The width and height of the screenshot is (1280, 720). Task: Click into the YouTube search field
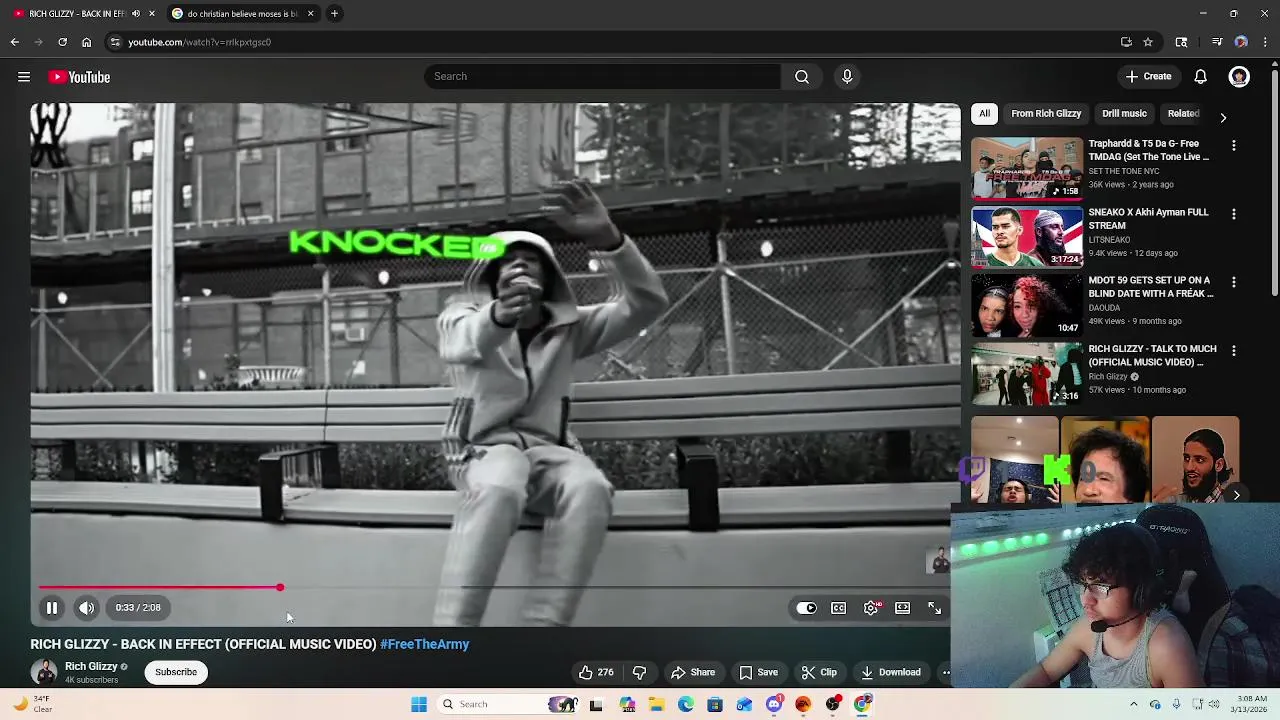(x=602, y=77)
